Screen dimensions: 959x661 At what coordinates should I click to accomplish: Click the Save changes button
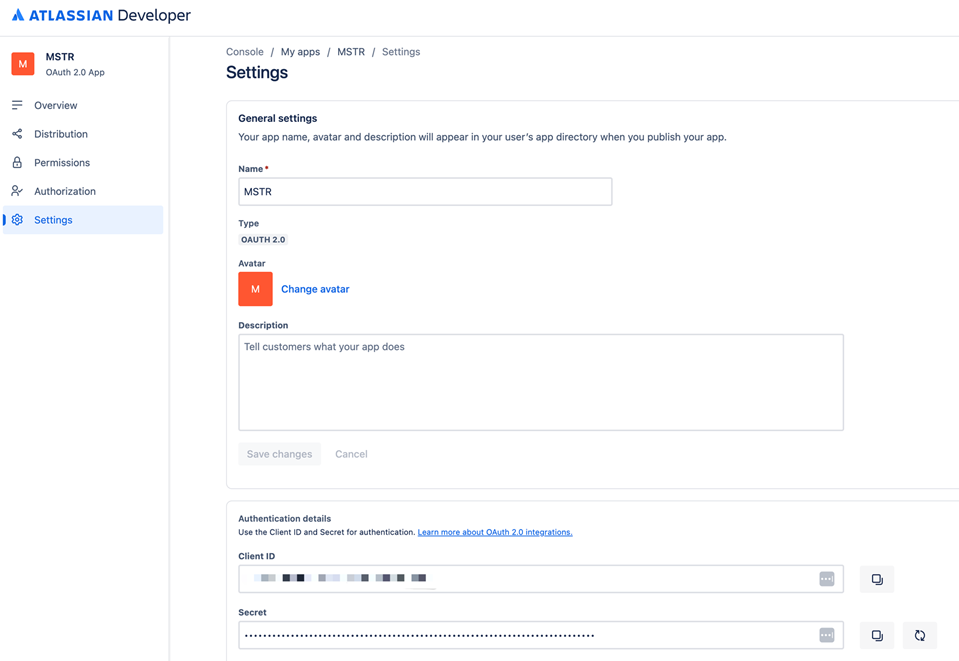pos(279,453)
